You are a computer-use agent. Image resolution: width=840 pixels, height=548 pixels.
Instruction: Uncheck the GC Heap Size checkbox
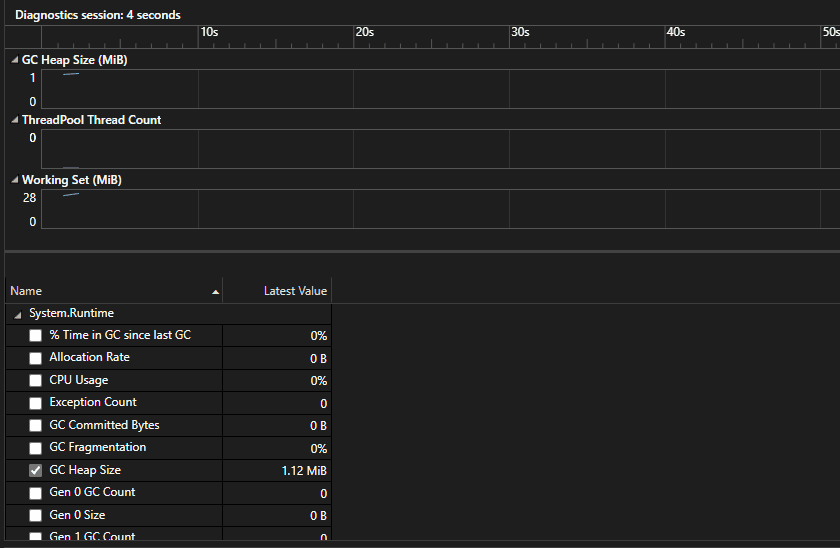35,470
